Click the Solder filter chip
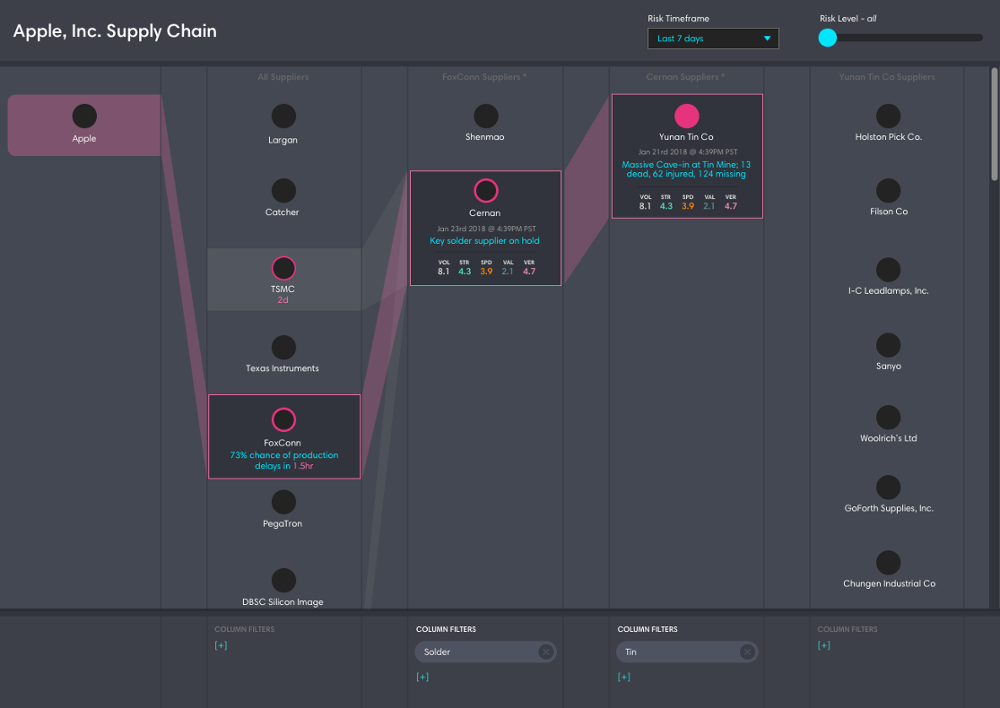This screenshot has height=708, width=1000. [485, 652]
